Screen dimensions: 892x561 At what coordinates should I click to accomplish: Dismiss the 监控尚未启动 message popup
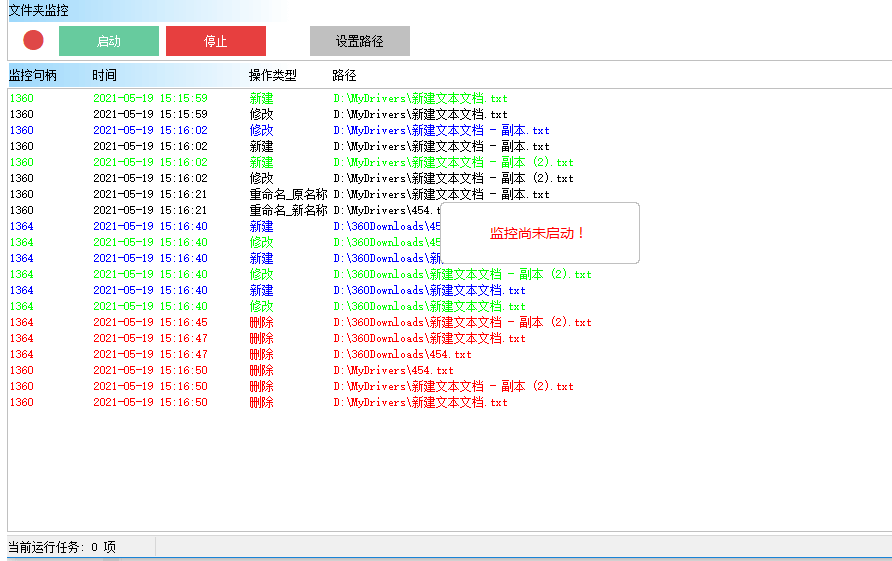538,233
